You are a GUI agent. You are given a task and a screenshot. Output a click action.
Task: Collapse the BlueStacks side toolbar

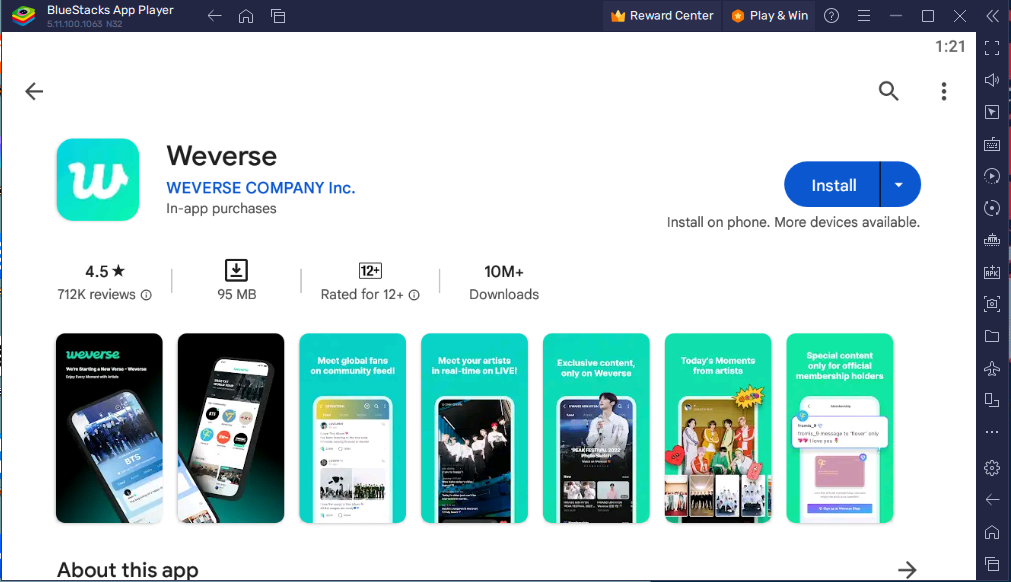coord(993,15)
